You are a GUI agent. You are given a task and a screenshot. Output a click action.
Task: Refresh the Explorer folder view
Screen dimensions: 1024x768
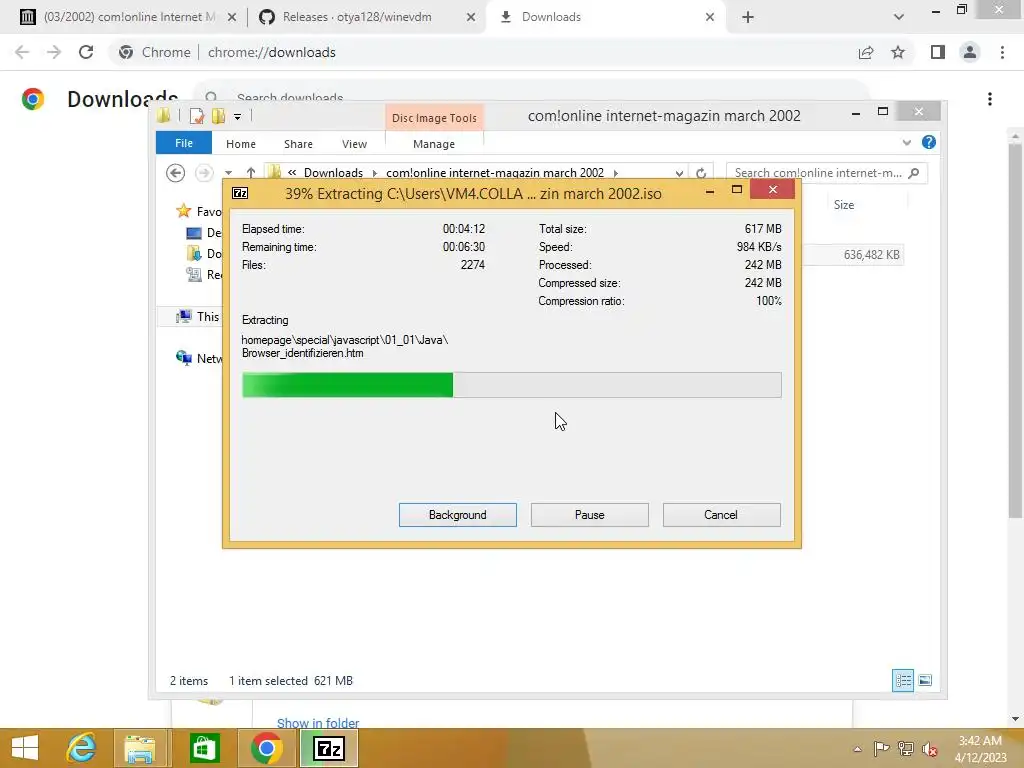(x=701, y=173)
